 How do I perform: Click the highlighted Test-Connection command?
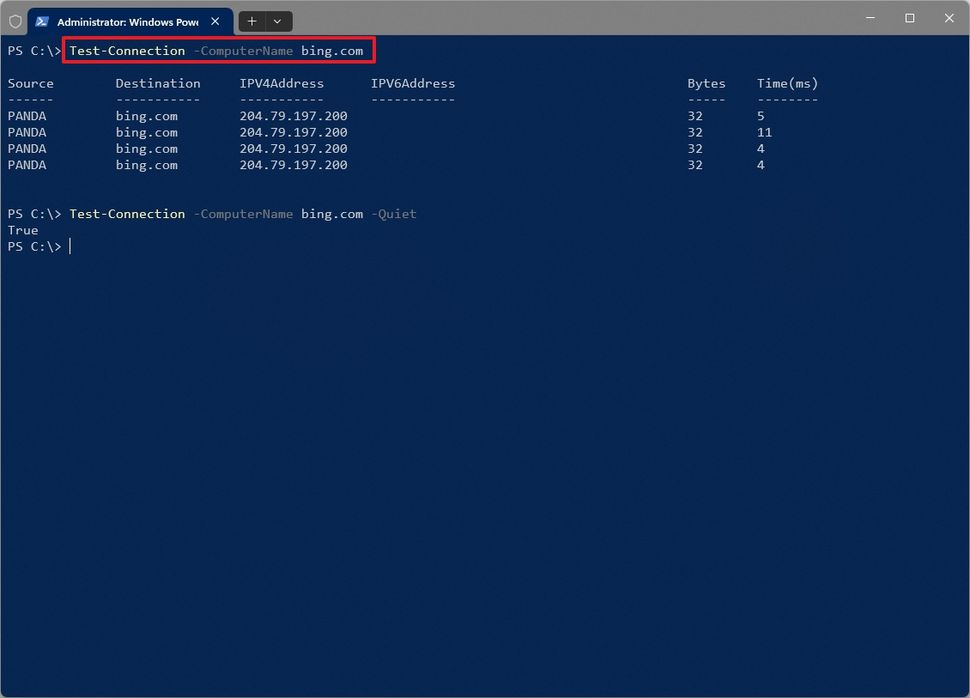coord(127,50)
